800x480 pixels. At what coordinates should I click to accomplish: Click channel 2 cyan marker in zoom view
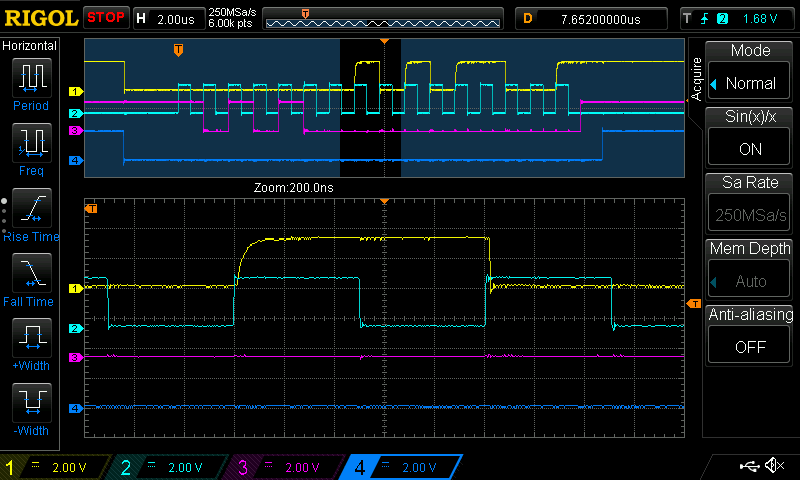tap(76, 329)
